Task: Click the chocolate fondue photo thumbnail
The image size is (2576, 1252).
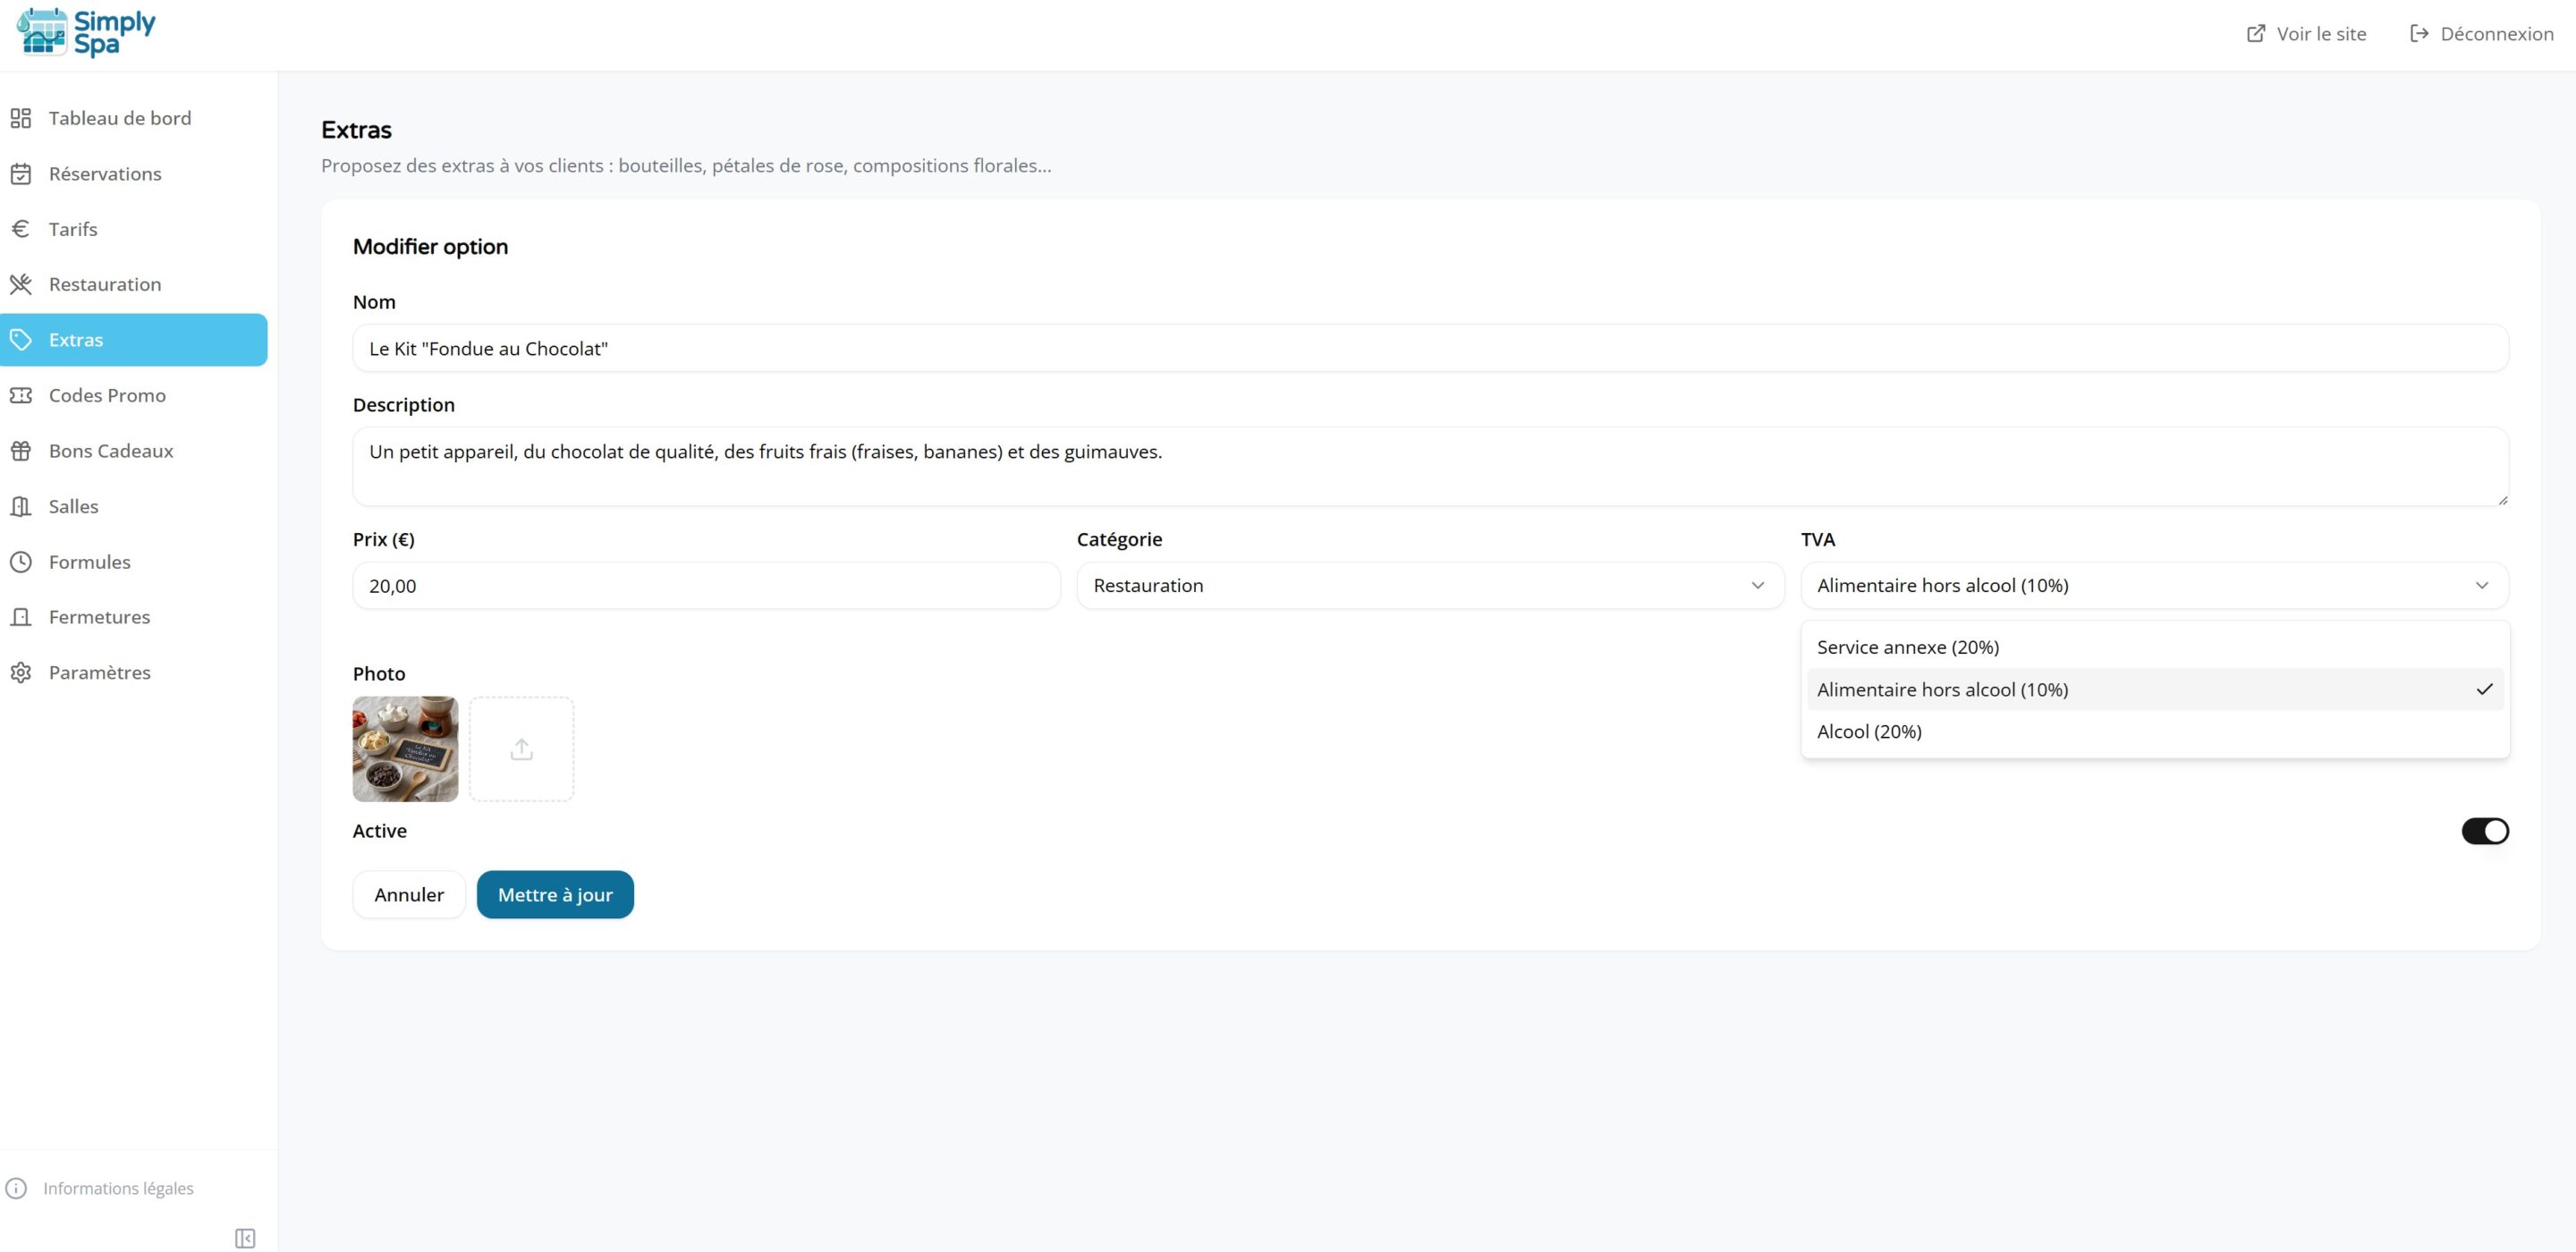Action: pos(405,749)
